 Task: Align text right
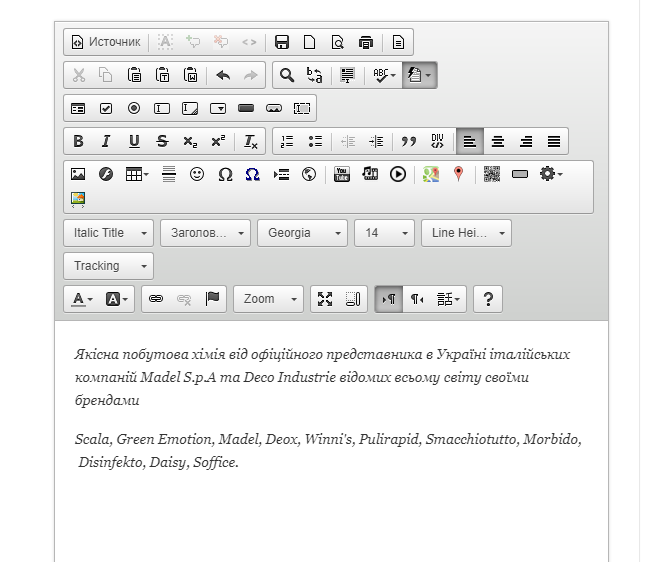point(526,142)
